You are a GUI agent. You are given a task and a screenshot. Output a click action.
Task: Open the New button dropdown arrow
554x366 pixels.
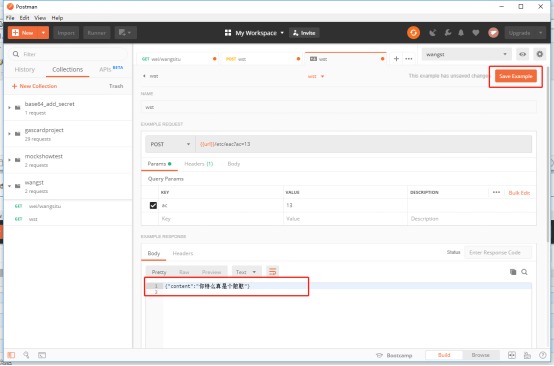43,33
